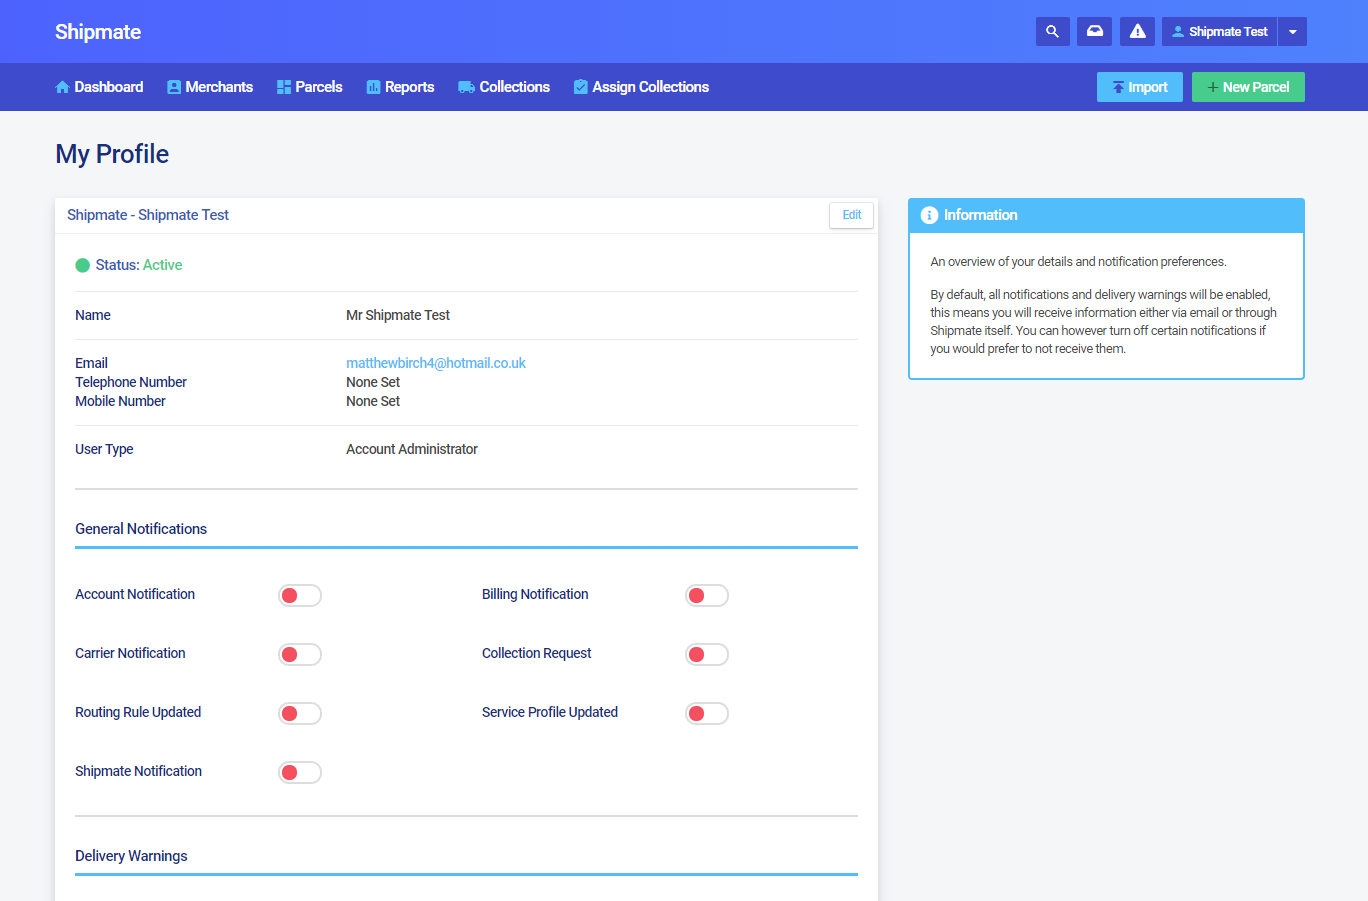Toggle the Account Notification switch
The image size is (1368, 901).
(x=300, y=596)
